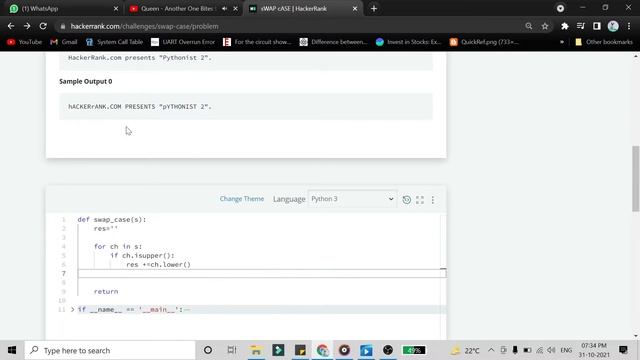Open the Other bookmarks folder
Screen dimensions: 640x360
604,42
